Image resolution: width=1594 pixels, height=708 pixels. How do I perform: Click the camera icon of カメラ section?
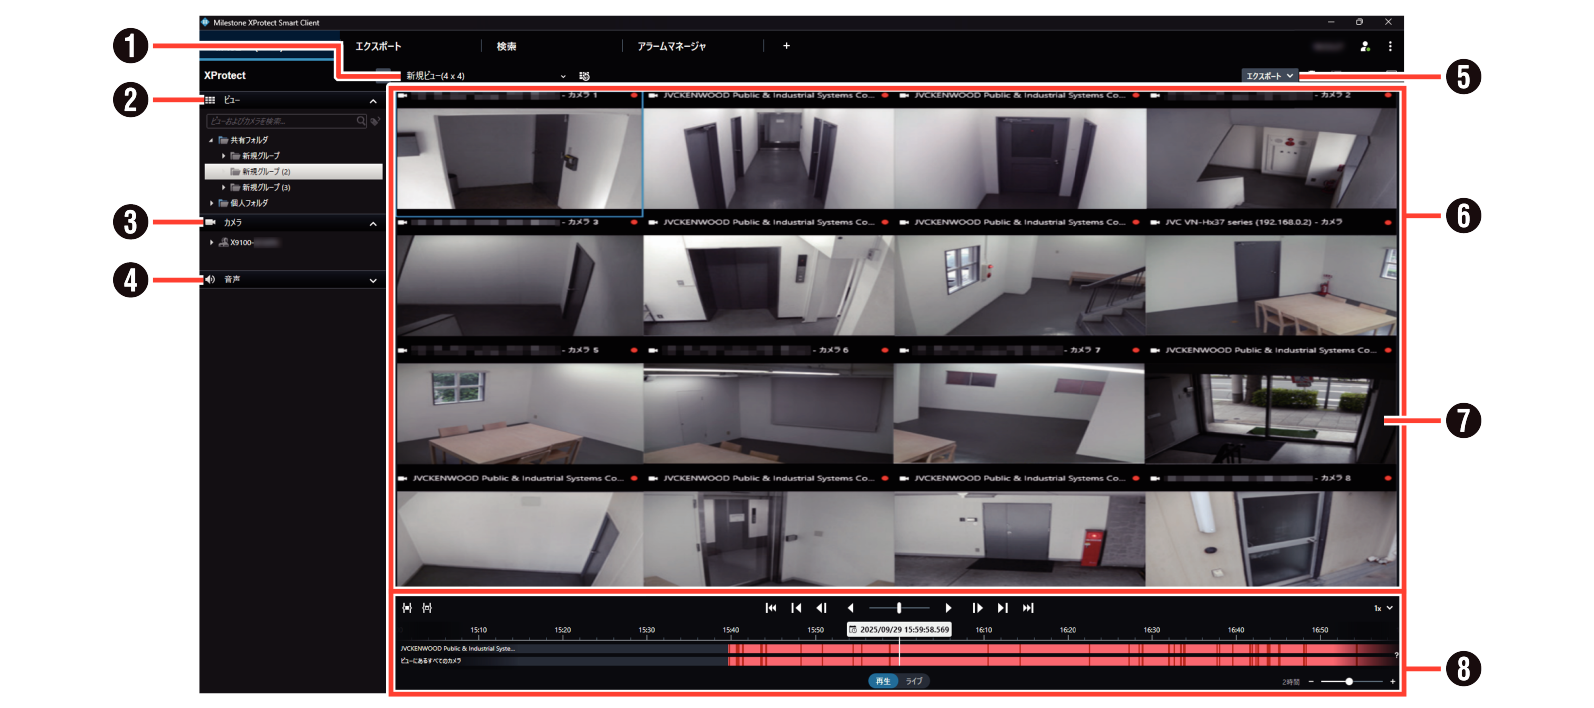[x=210, y=222]
